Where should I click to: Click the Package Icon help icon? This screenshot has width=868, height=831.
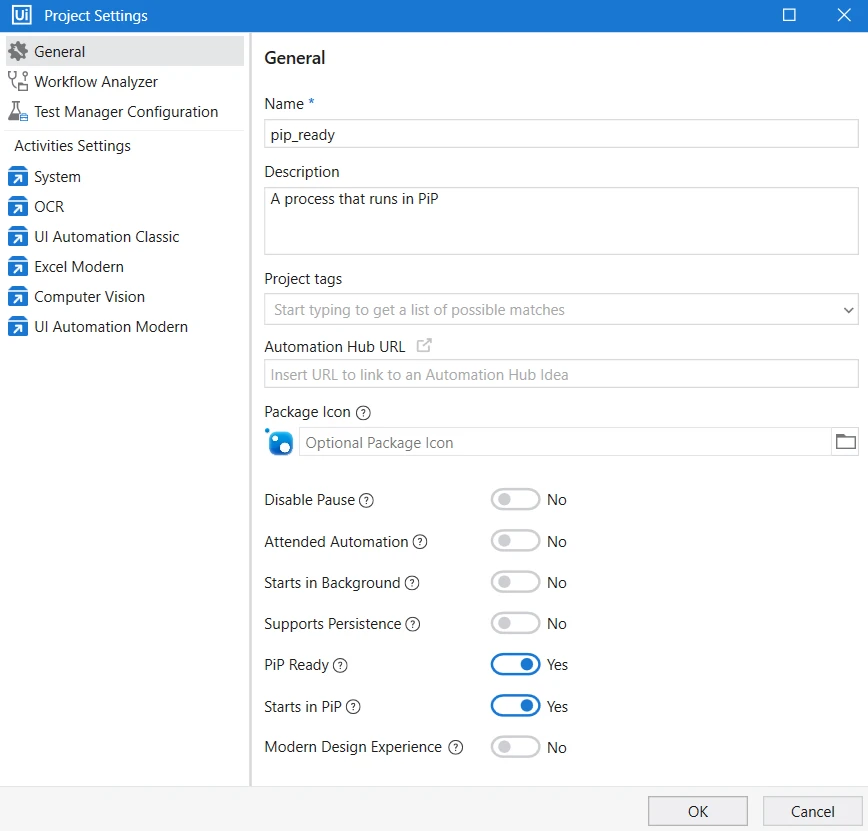click(x=363, y=412)
